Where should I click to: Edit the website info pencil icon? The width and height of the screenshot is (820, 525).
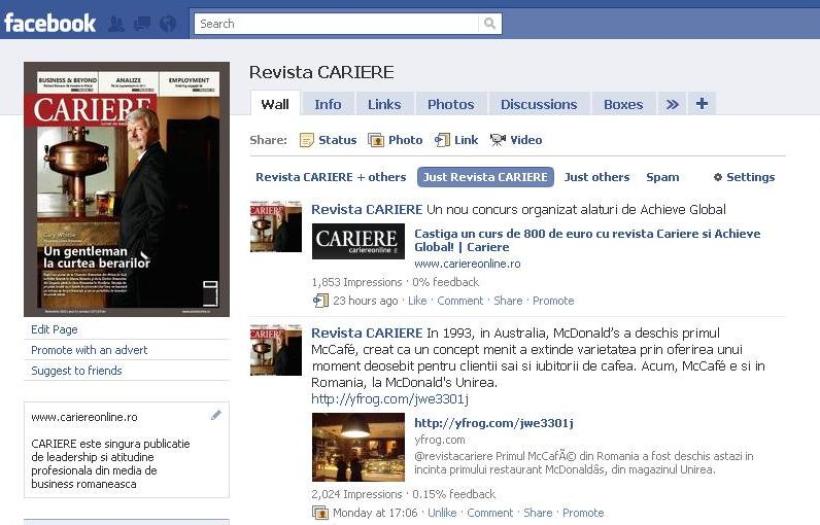pos(216,415)
